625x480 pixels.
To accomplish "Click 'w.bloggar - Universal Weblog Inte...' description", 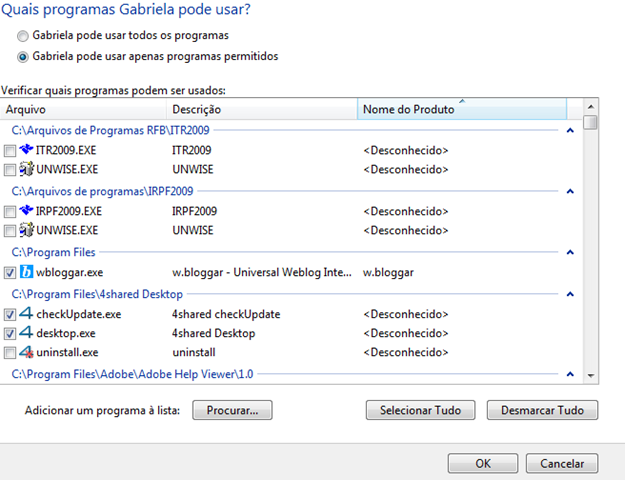I will click(x=262, y=272).
